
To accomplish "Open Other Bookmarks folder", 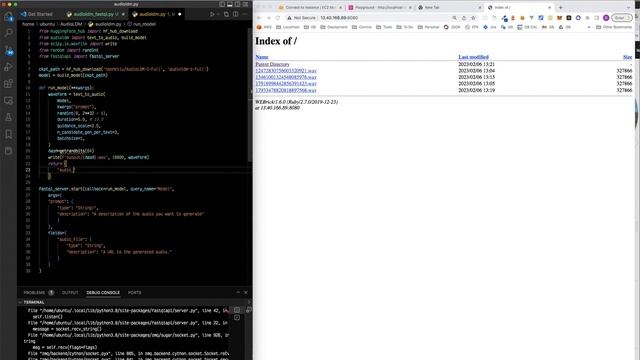I will click(614, 27).
